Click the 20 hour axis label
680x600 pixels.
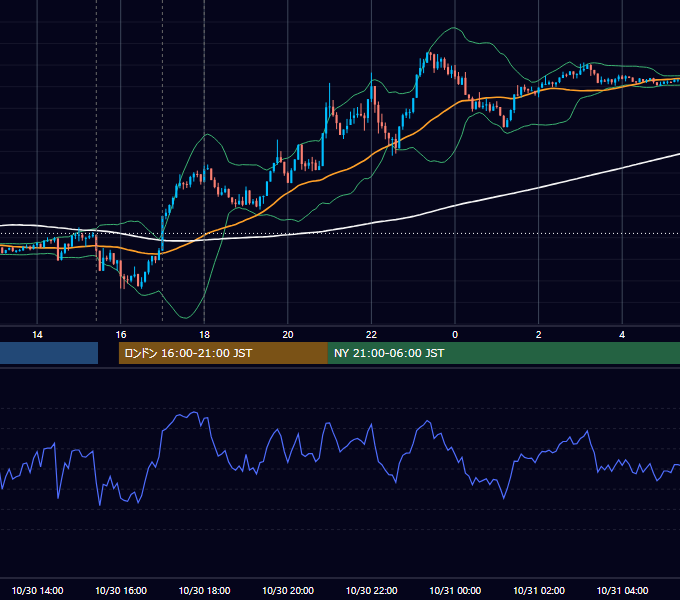click(x=288, y=335)
